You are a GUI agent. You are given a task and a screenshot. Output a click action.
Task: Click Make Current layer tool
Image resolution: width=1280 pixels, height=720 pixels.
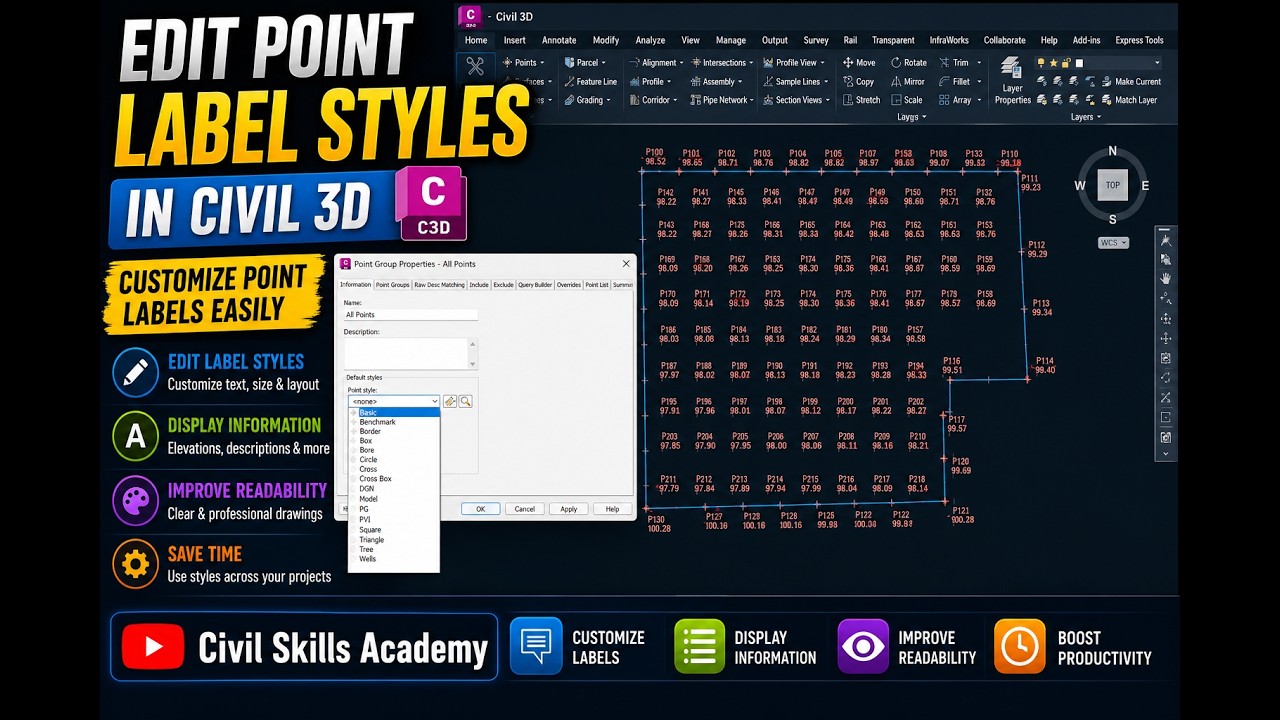(x=1130, y=82)
